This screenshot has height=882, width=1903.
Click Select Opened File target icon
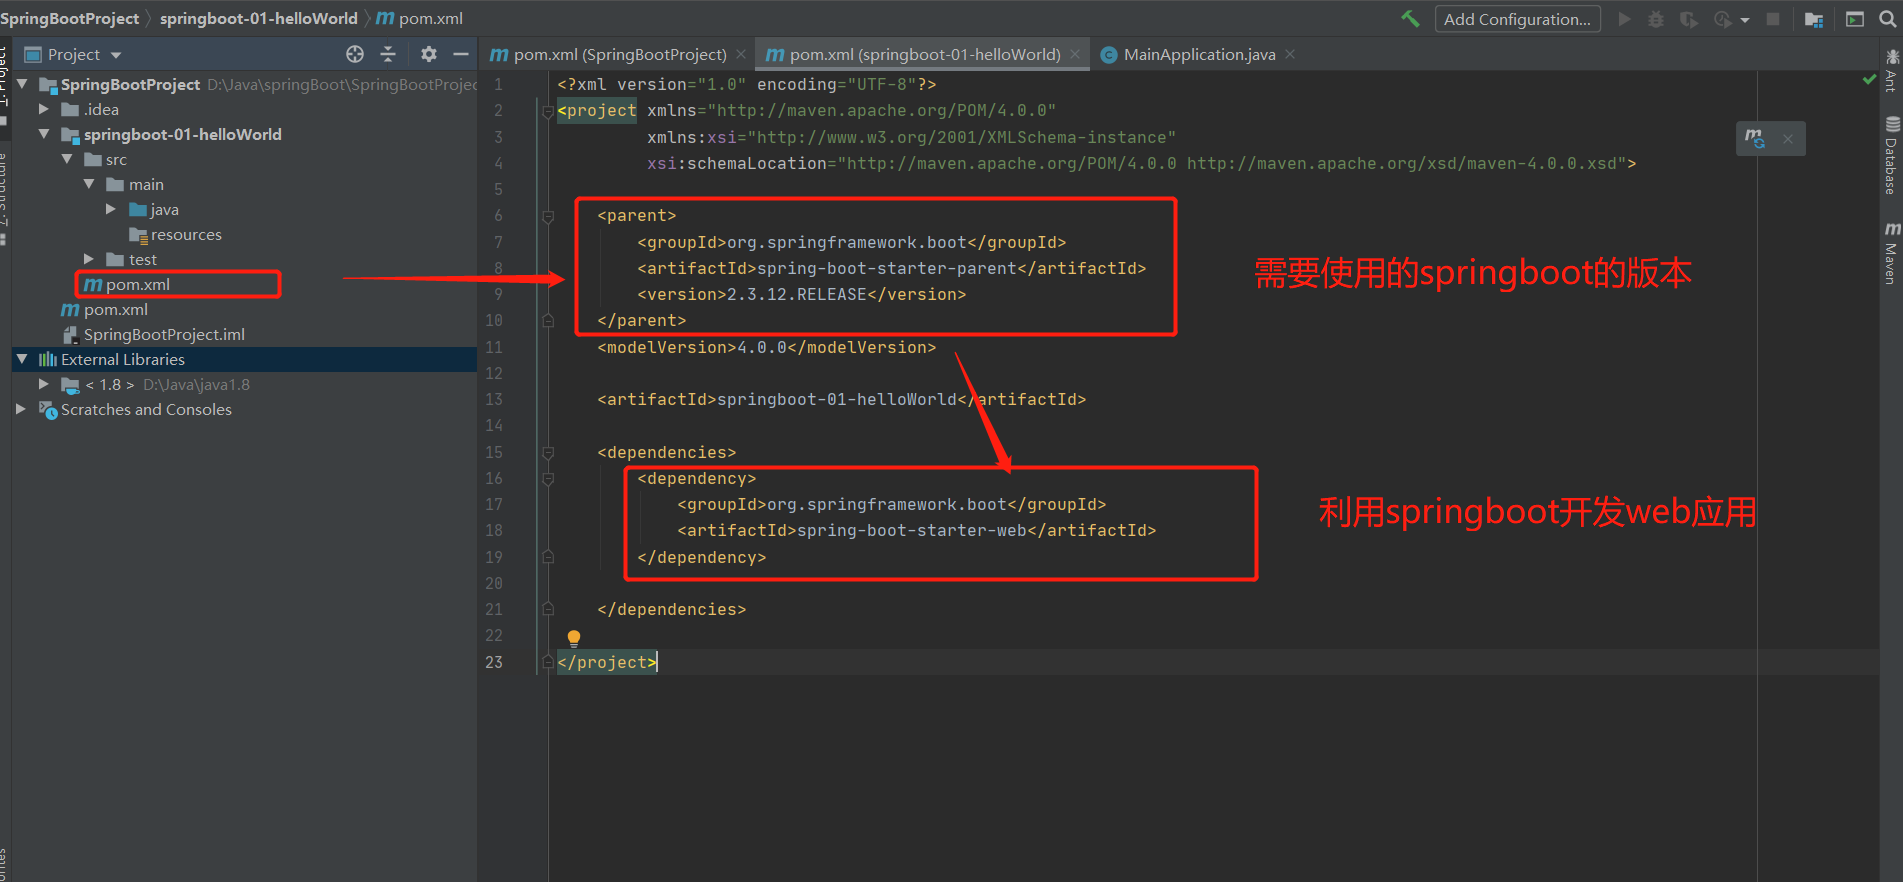point(355,54)
